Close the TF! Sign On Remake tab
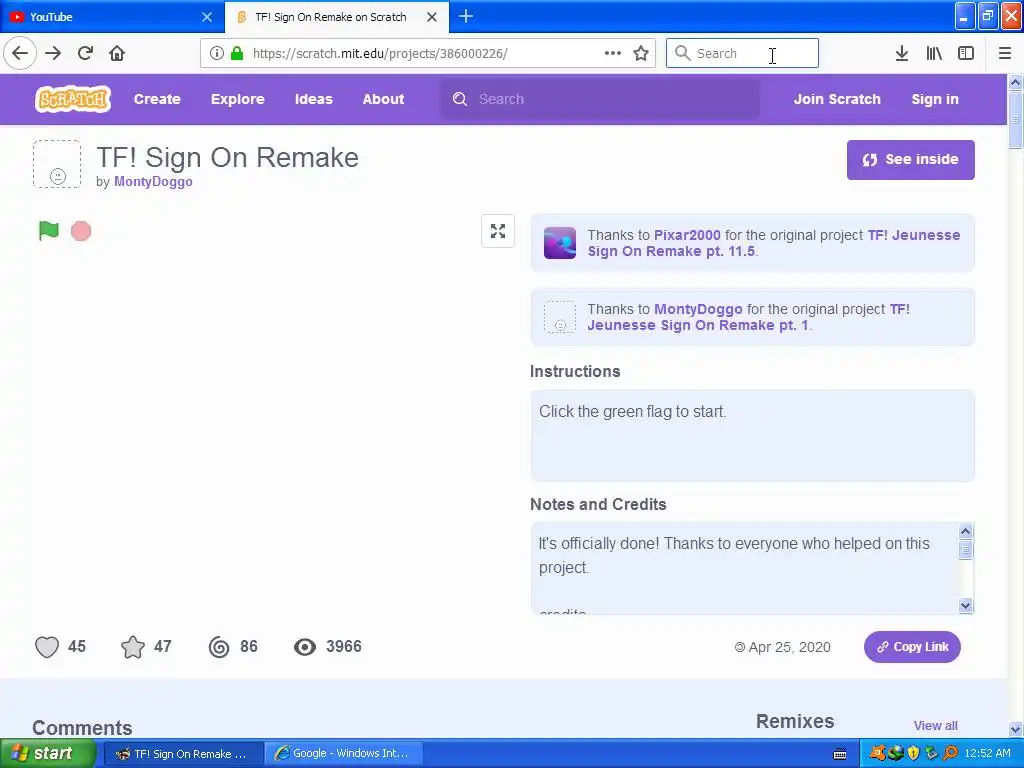Screen dimensions: 1024x768 432,17
